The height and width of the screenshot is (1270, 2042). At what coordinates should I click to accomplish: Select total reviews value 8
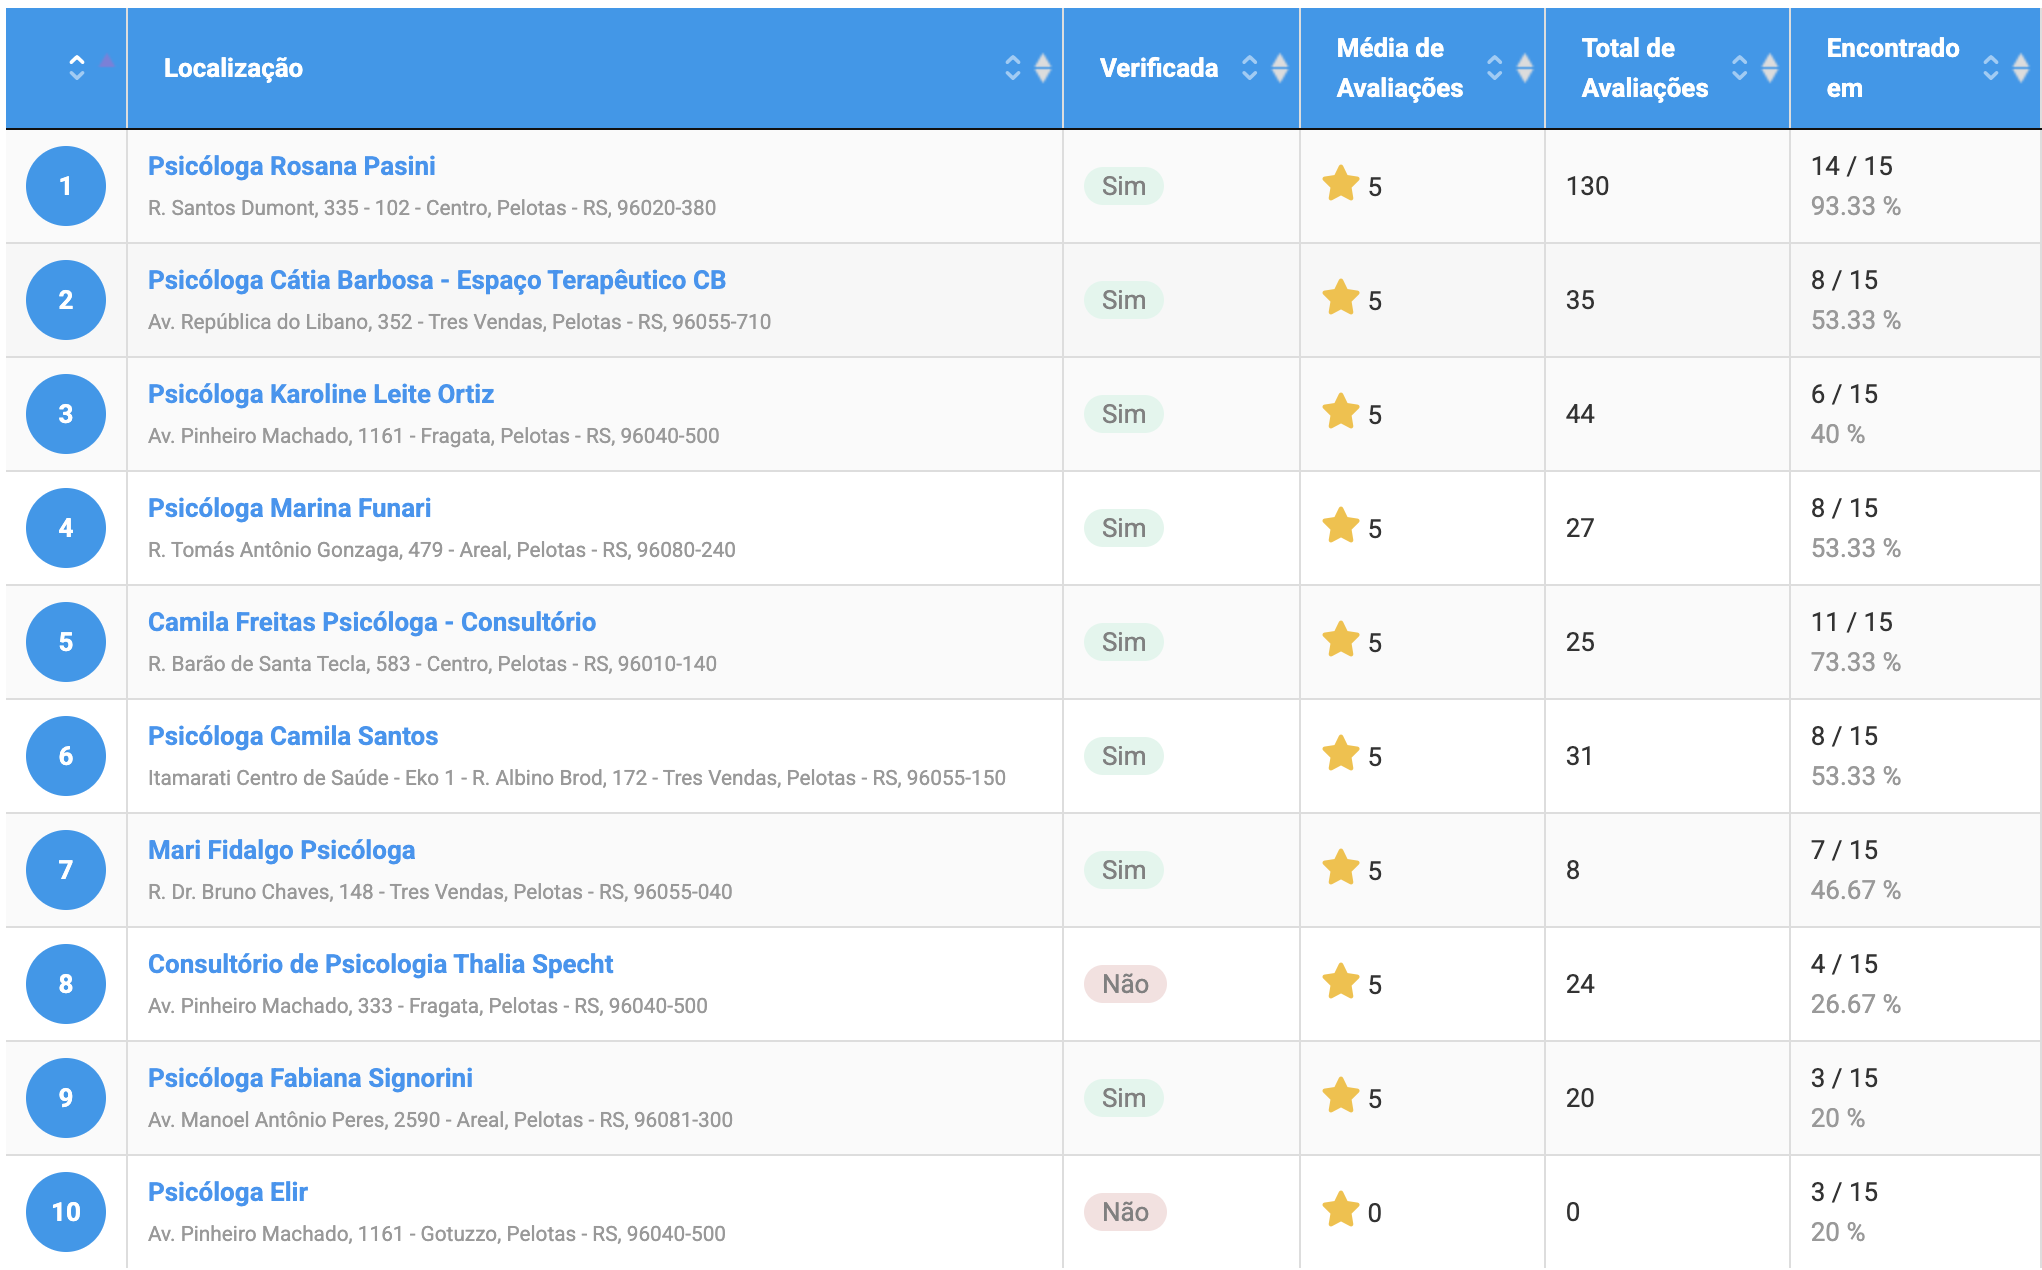coord(1573,870)
